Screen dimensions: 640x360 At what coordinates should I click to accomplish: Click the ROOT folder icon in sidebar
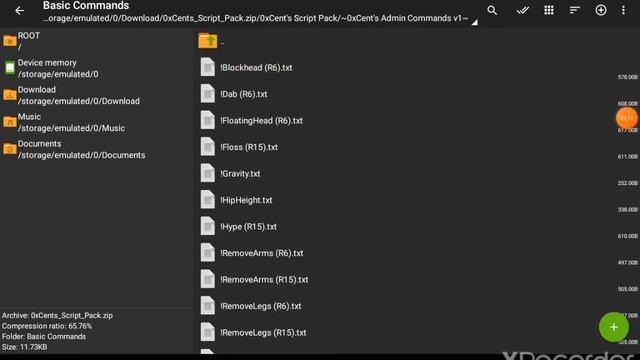pos(10,41)
